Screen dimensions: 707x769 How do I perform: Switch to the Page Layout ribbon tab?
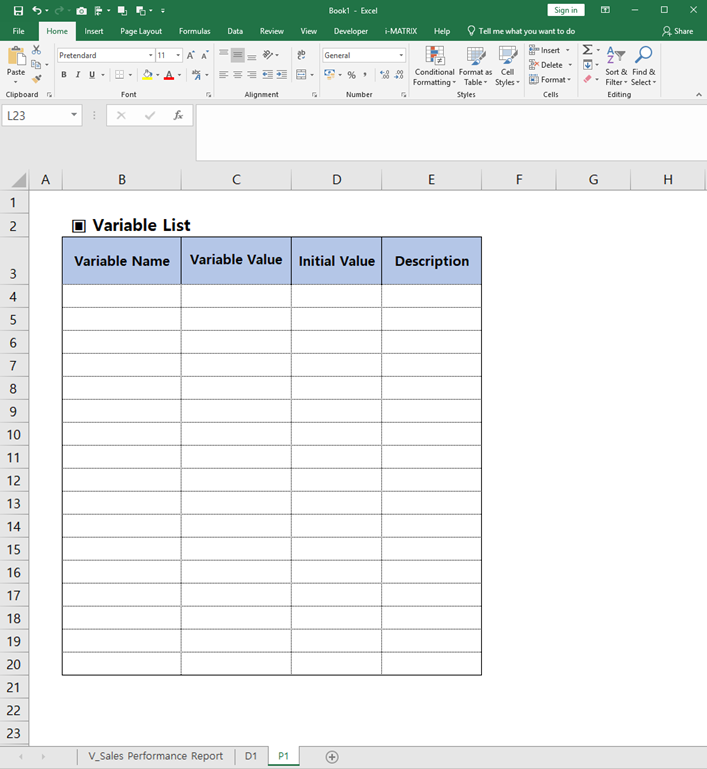pos(141,31)
